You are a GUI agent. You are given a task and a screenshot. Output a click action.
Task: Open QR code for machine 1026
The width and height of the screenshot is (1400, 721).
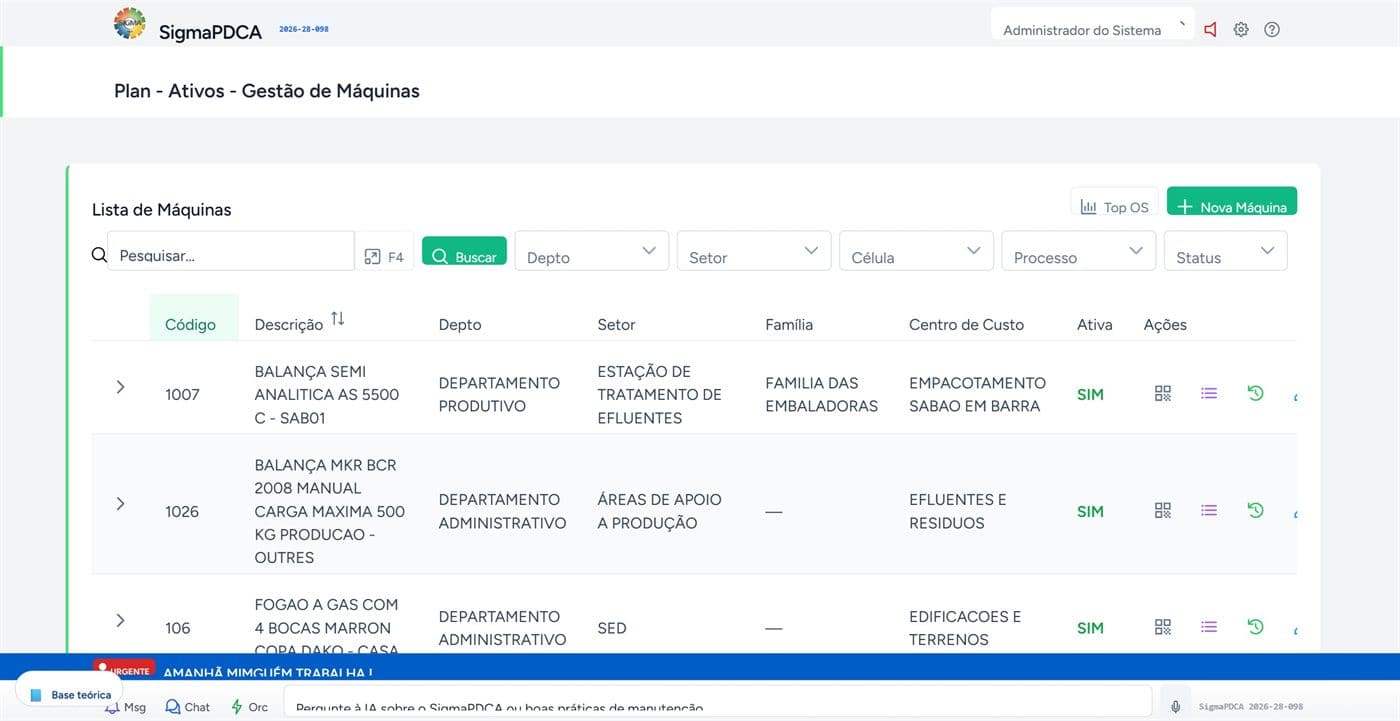point(1162,511)
